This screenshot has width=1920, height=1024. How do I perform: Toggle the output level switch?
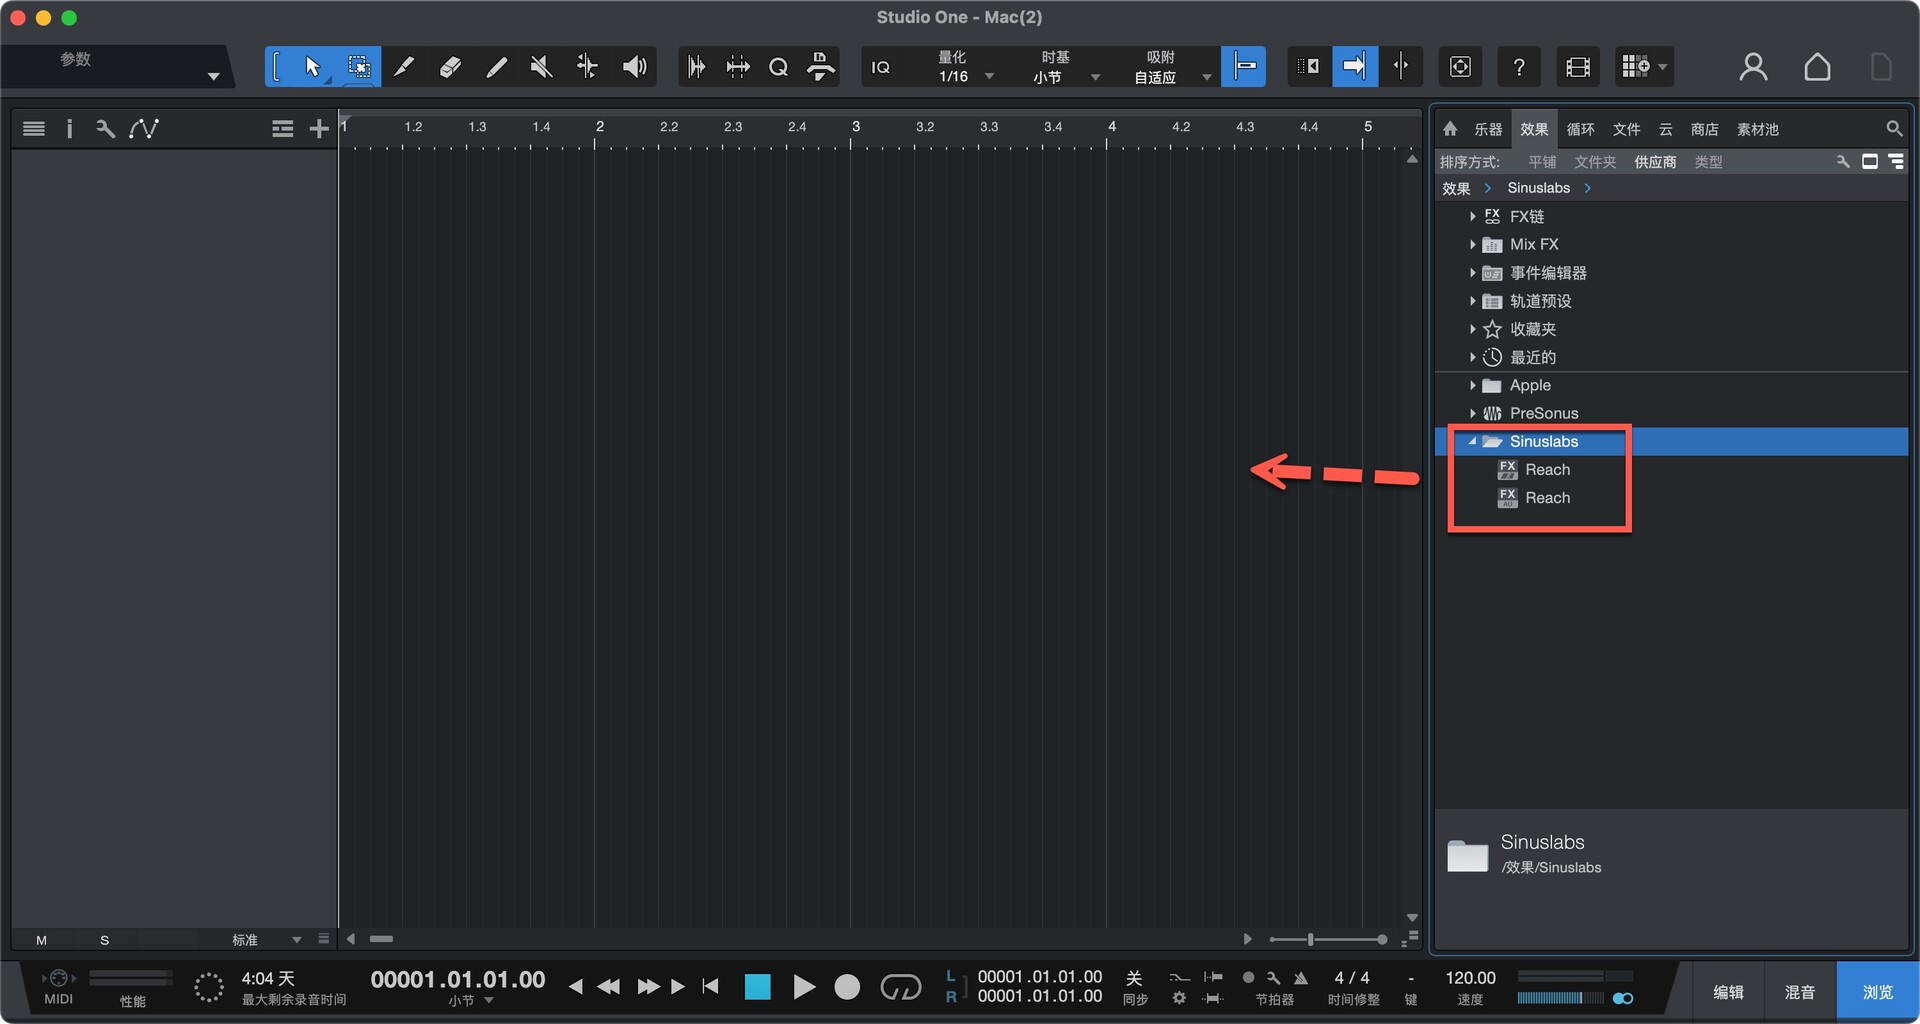(1623, 998)
